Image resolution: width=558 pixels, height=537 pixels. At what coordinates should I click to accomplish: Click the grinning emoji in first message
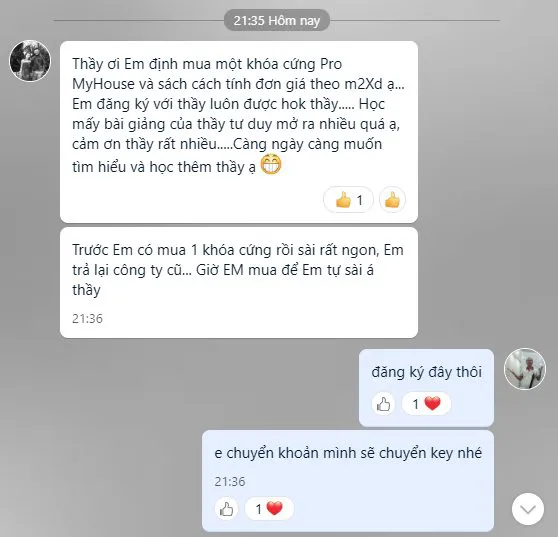pyautogui.click(x=271, y=164)
